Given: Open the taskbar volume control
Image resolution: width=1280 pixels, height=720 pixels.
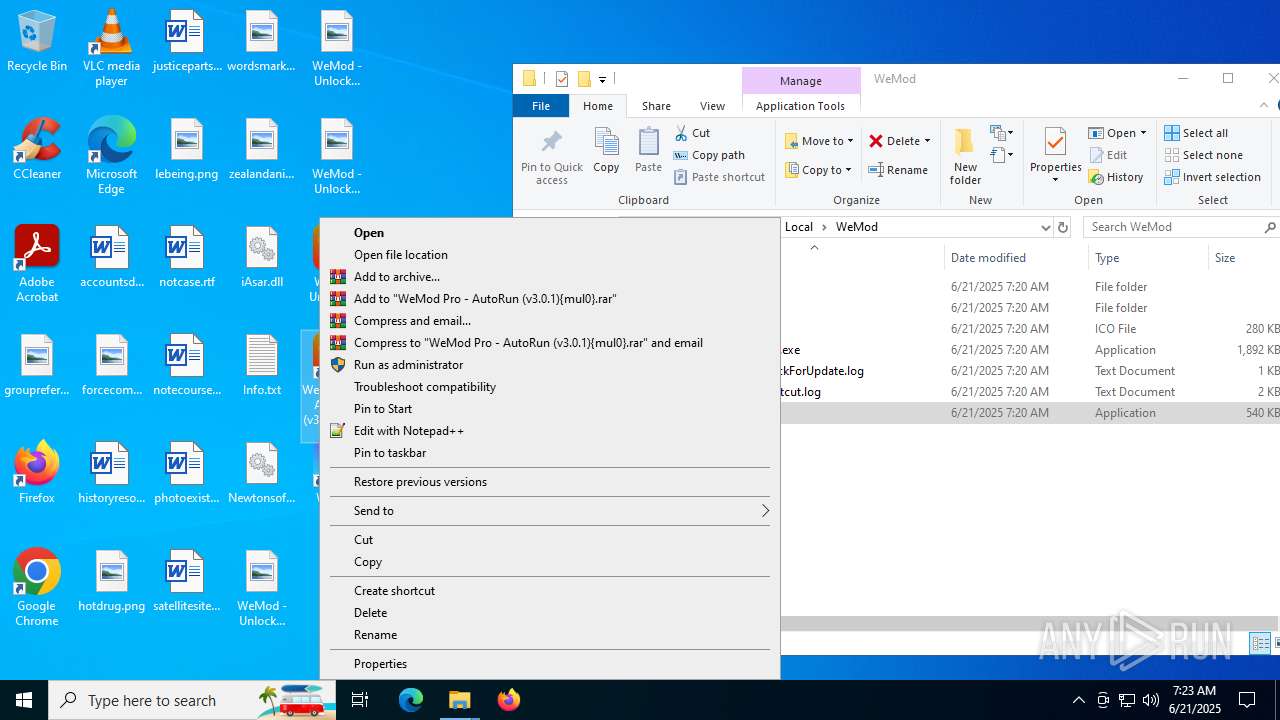Looking at the screenshot, I should click(x=1150, y=700).
